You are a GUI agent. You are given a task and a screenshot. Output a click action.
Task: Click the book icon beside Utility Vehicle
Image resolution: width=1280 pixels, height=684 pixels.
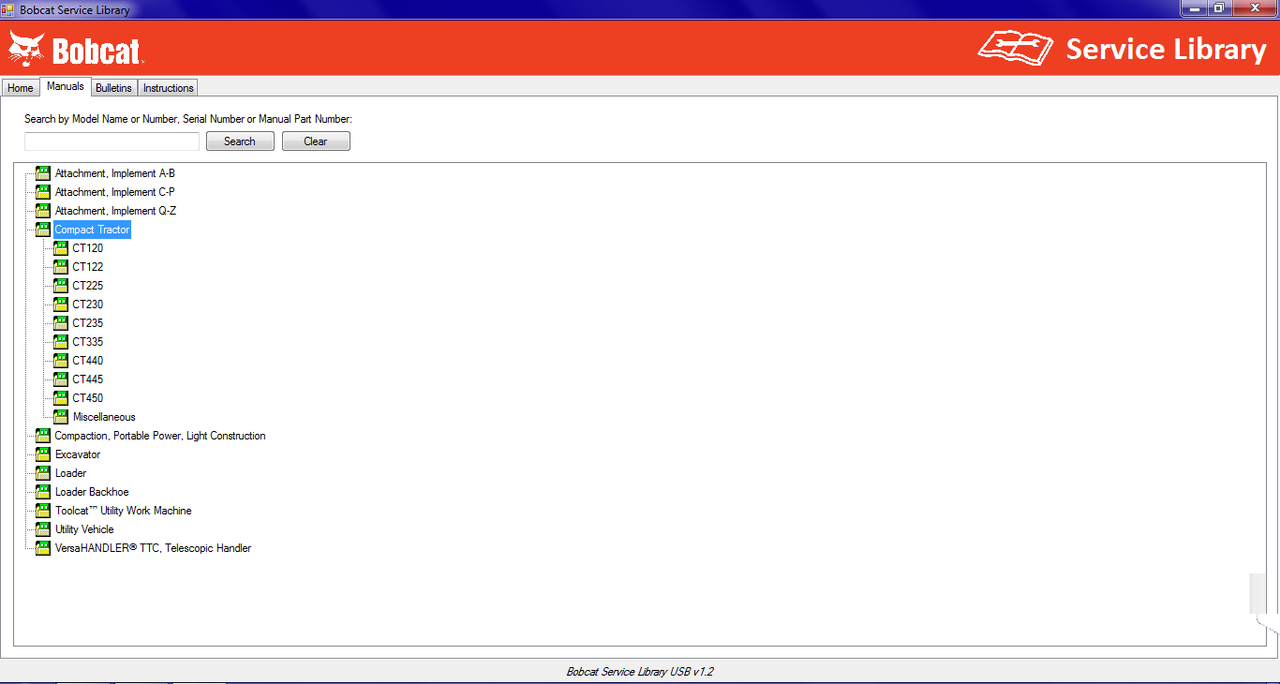tap(42, 529)
